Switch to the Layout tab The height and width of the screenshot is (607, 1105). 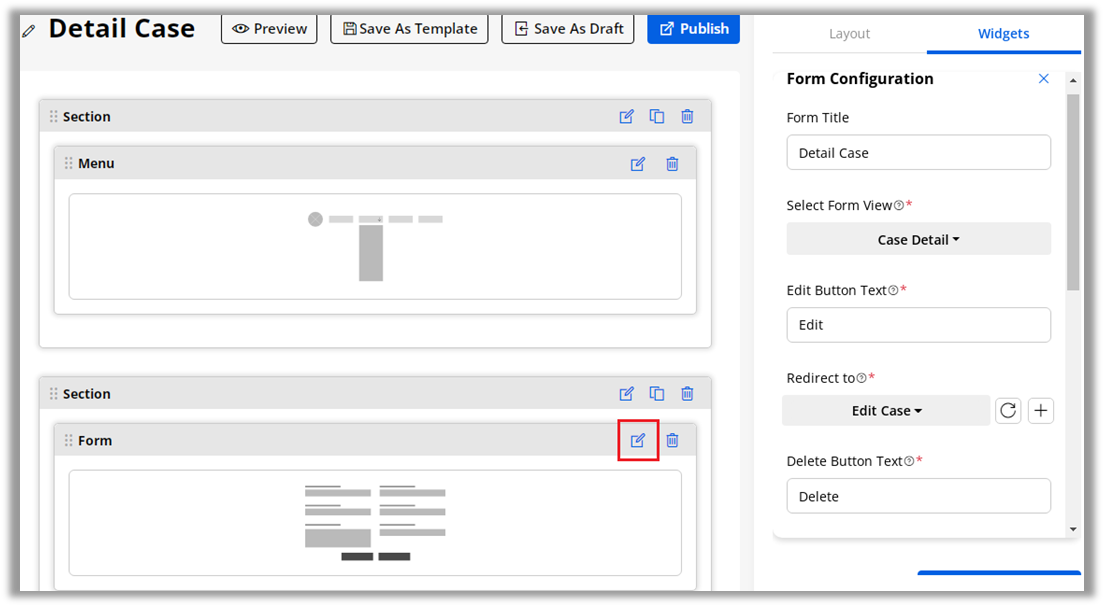(x=849, y=34)
